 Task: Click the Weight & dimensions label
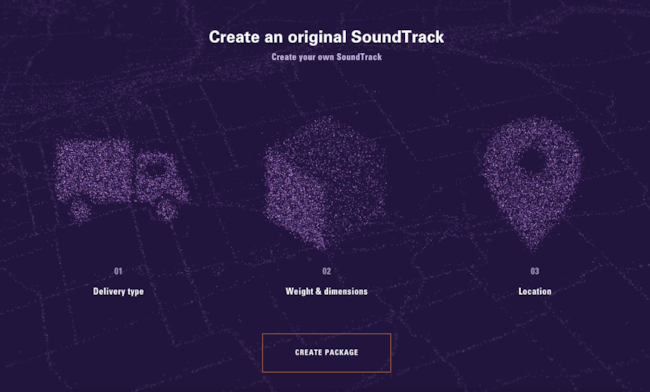(x=327, y=291)
